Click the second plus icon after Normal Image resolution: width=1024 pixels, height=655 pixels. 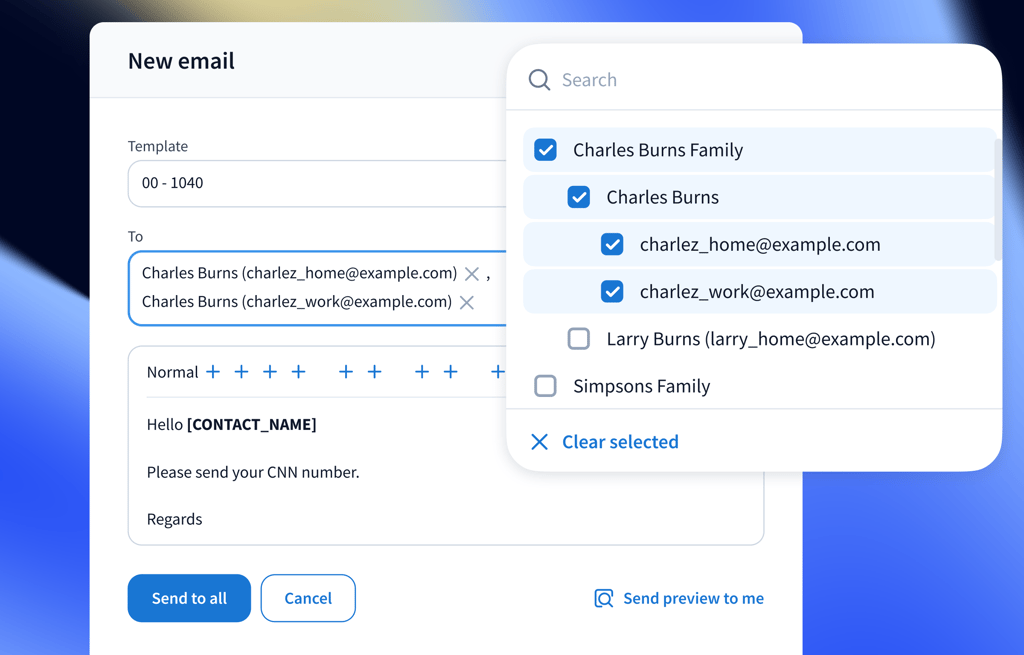(x=241, y=372)
